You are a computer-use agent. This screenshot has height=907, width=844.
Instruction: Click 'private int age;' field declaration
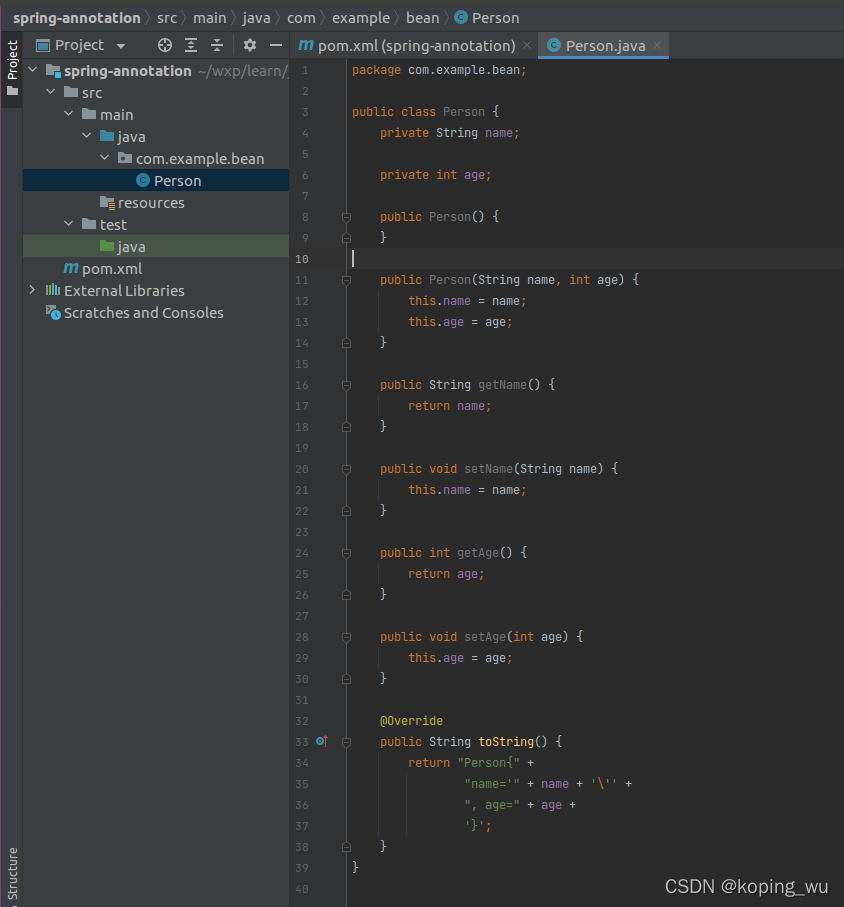(x=436, y=175)
